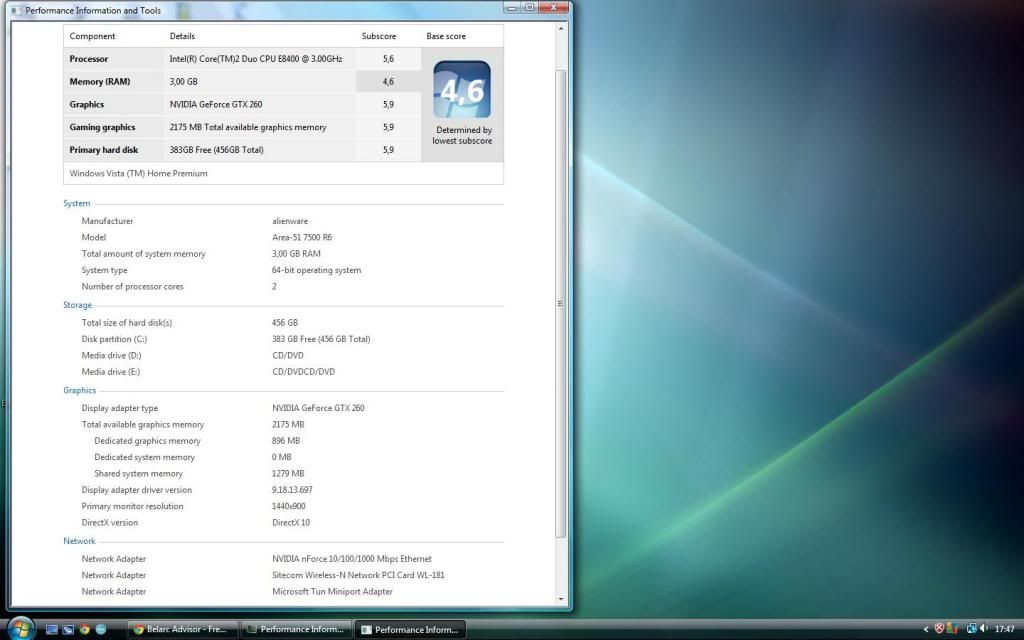Click the 'alienware' manufacturer value
The height and width of the screenshot is (640, 1024).
pyautogui.click(x=290, y=221)
